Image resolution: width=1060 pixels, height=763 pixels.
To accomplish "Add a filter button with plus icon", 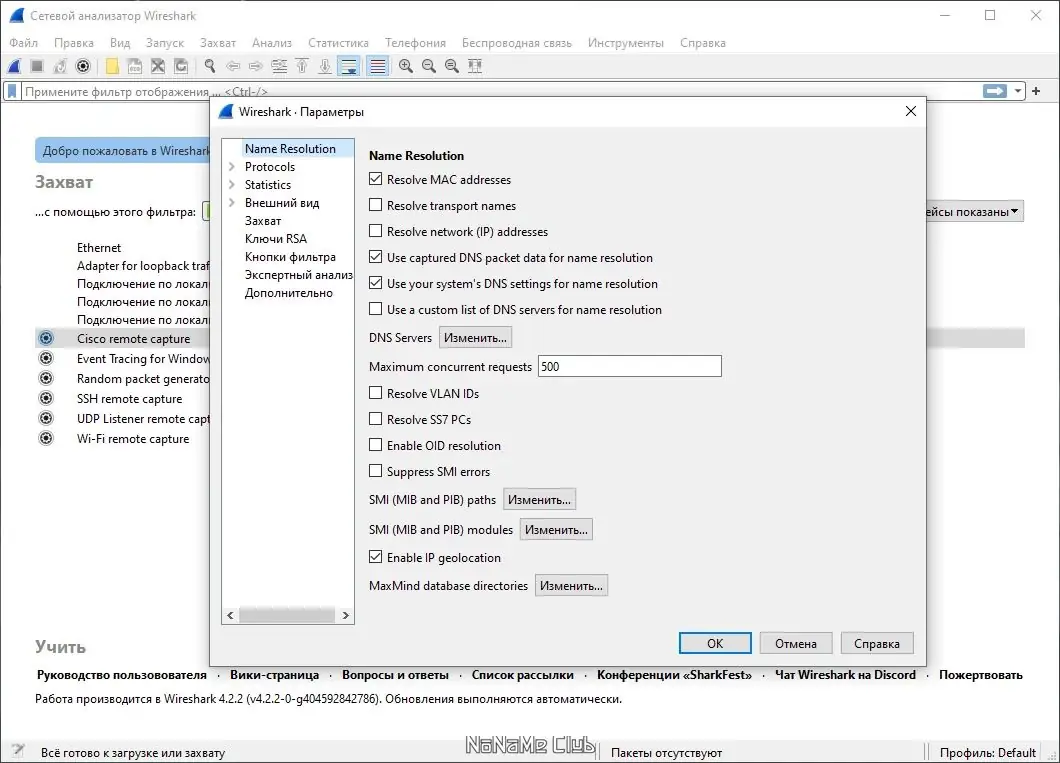I will [1036, 91].
